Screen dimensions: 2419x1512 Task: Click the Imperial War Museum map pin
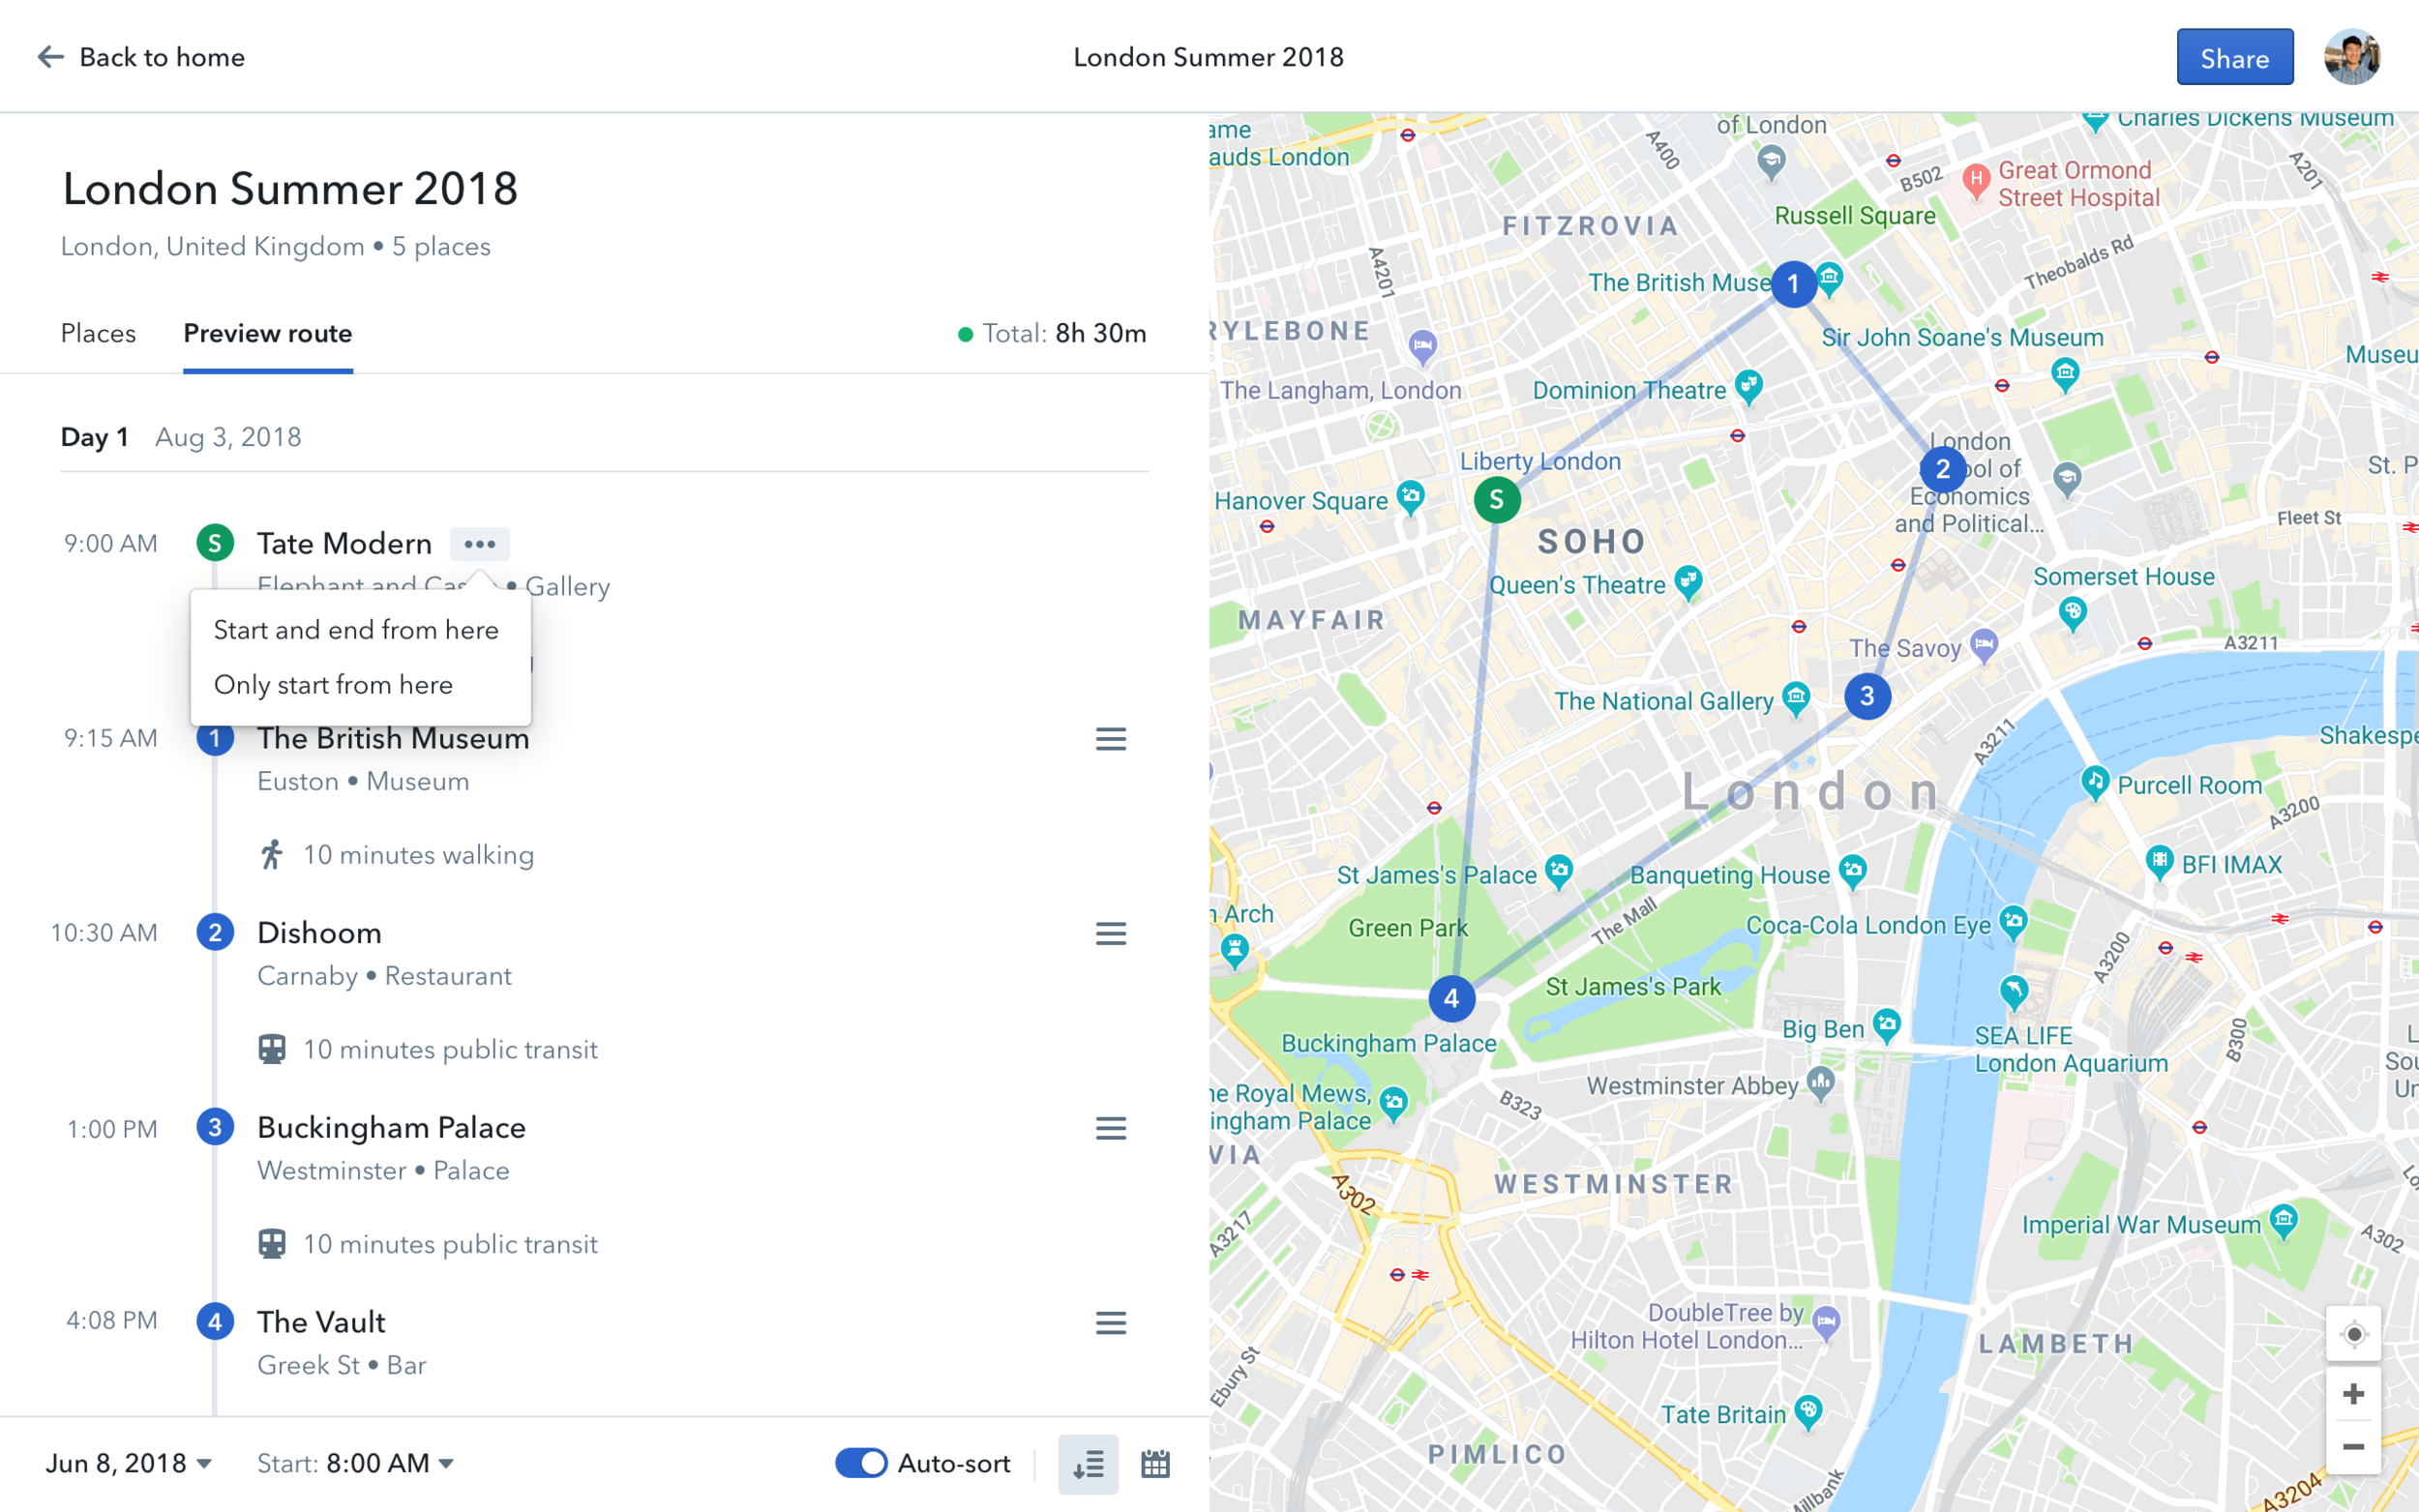pyautogui.click(x=2283, y=1221)
